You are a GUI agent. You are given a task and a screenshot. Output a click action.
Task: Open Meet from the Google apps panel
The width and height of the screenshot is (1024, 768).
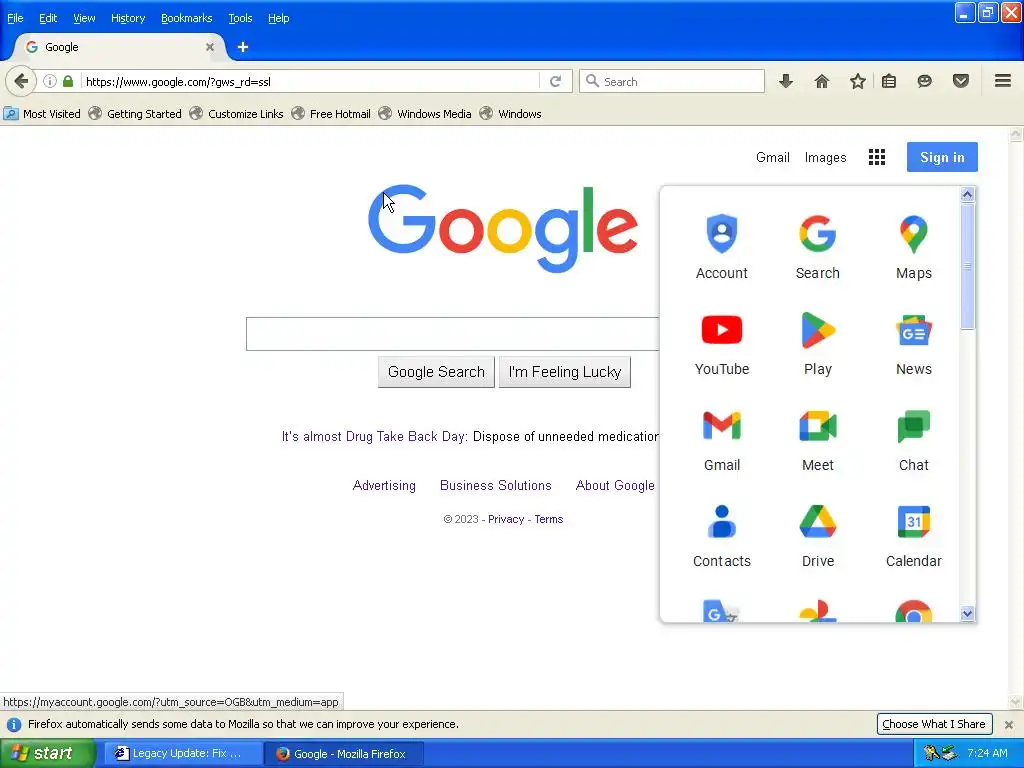(x=818, y=440)
